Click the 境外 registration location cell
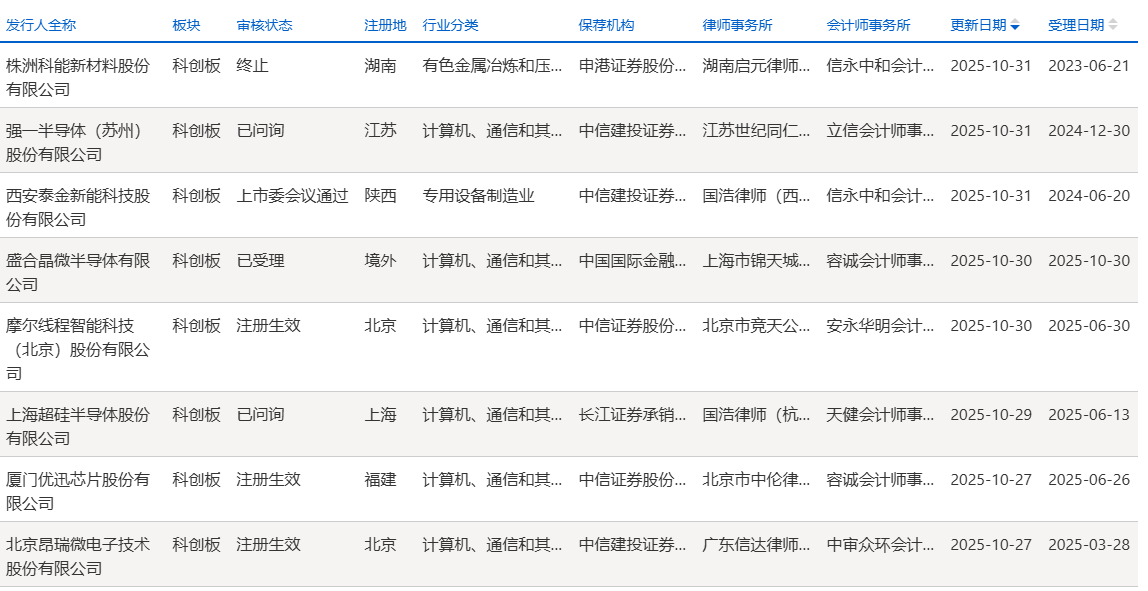 click(381, 261)
